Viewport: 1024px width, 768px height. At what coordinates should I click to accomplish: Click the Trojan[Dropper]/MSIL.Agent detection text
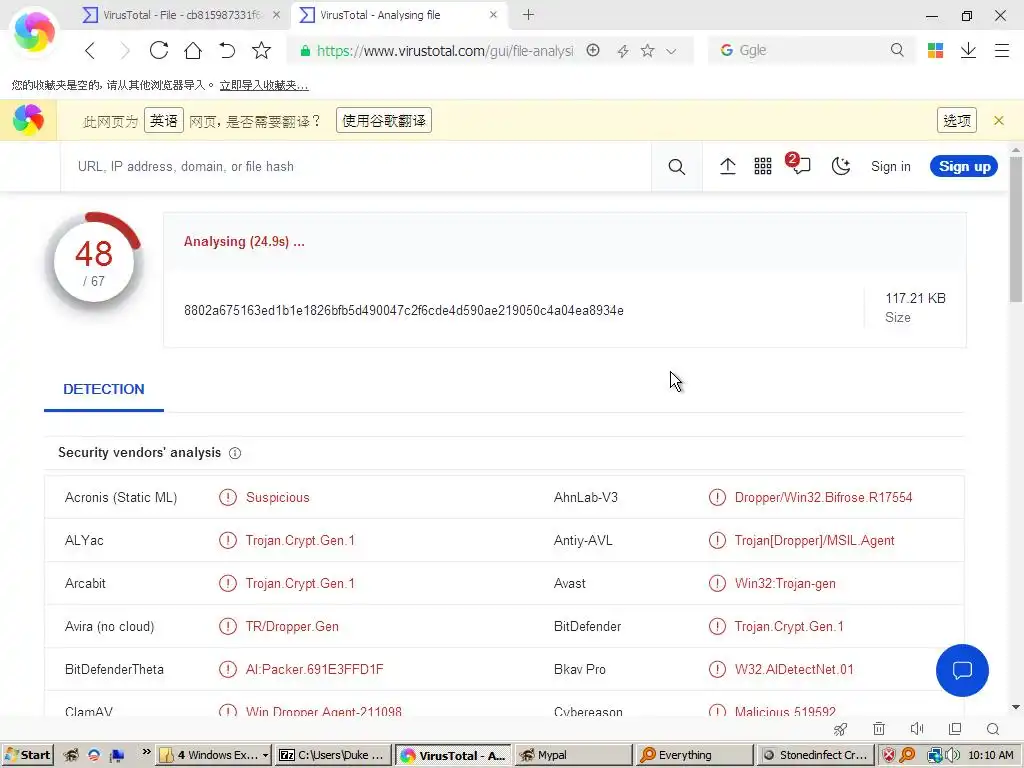(814, 541)
